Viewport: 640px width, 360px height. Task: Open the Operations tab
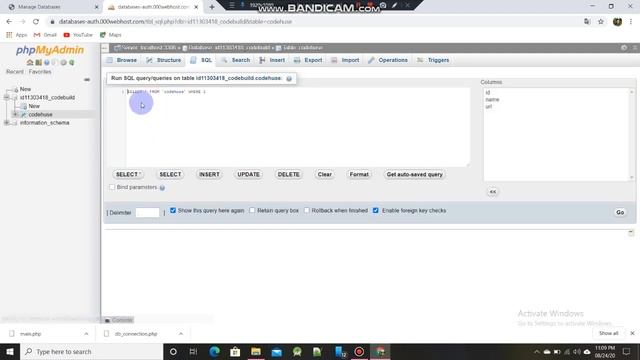click(388, 60)
